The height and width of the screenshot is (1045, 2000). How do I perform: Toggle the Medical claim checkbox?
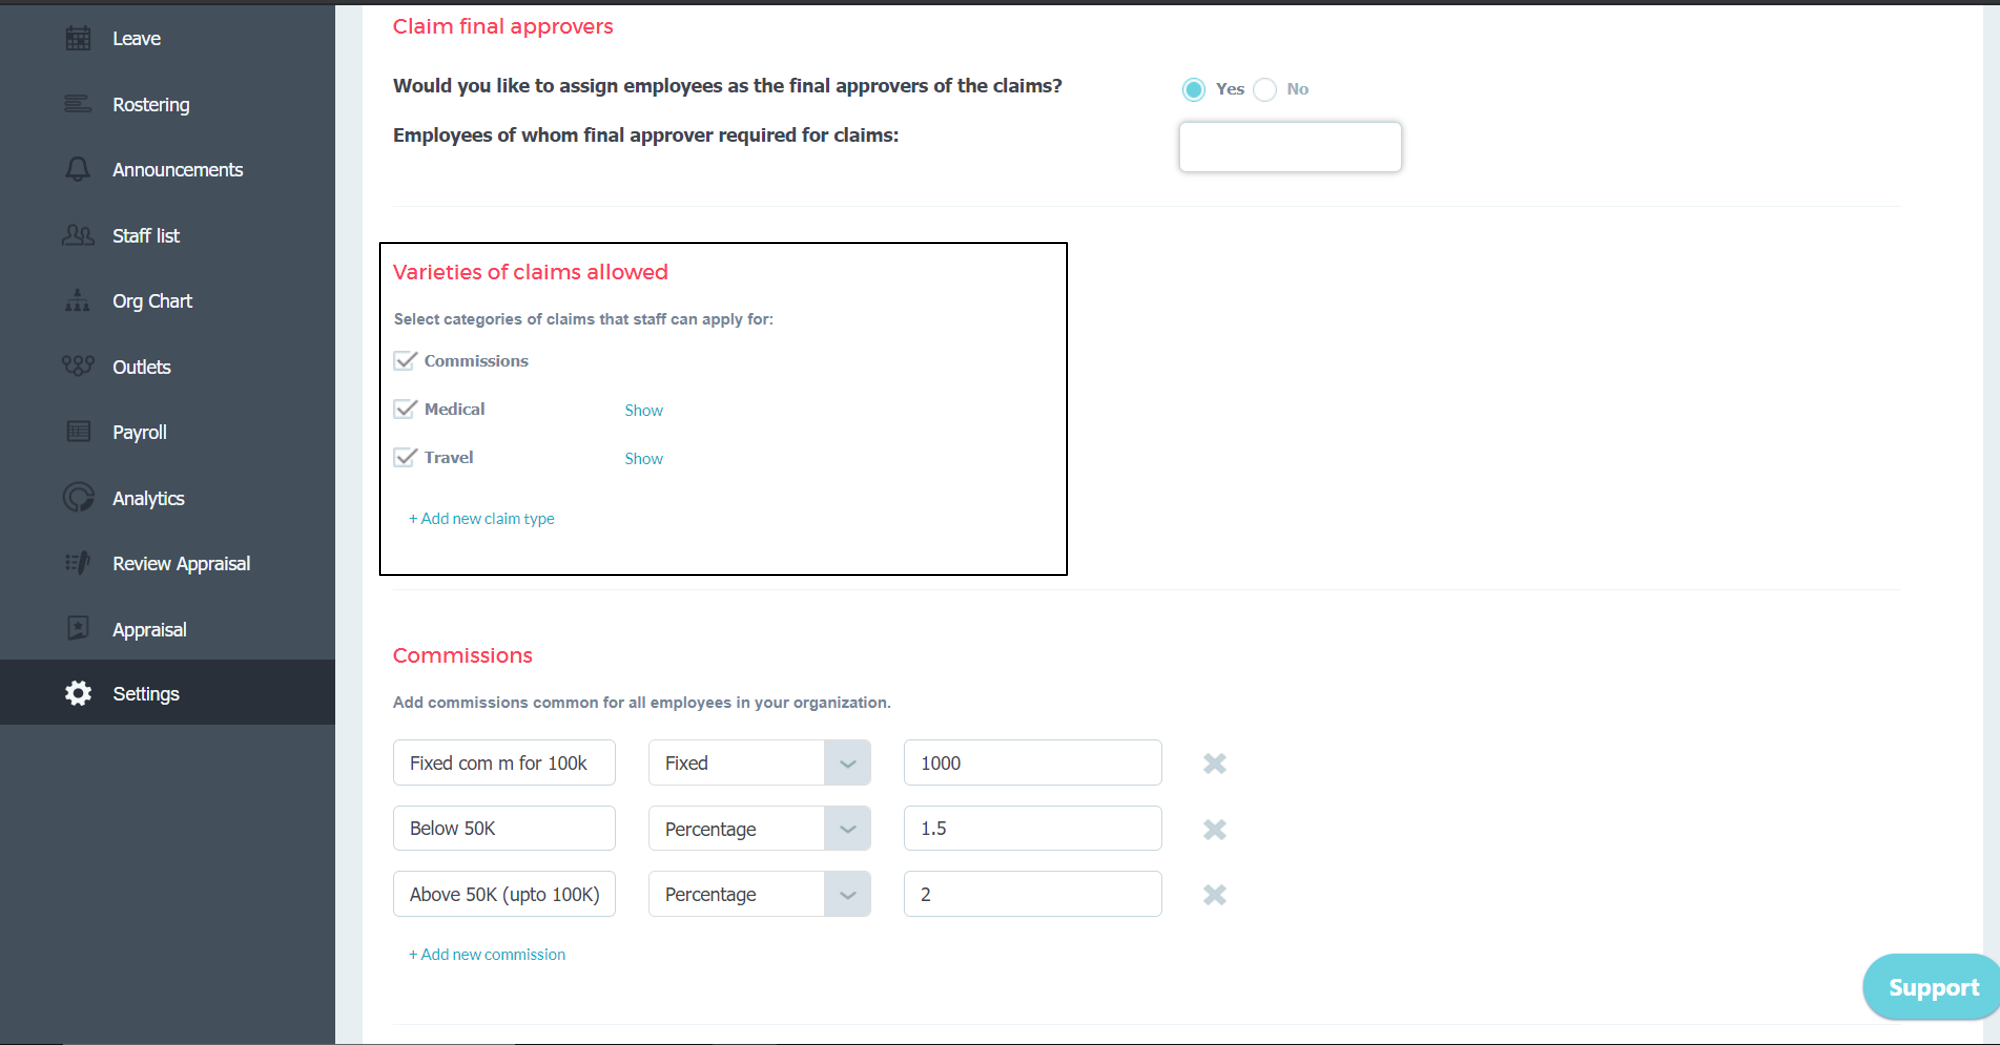point(405,409)
